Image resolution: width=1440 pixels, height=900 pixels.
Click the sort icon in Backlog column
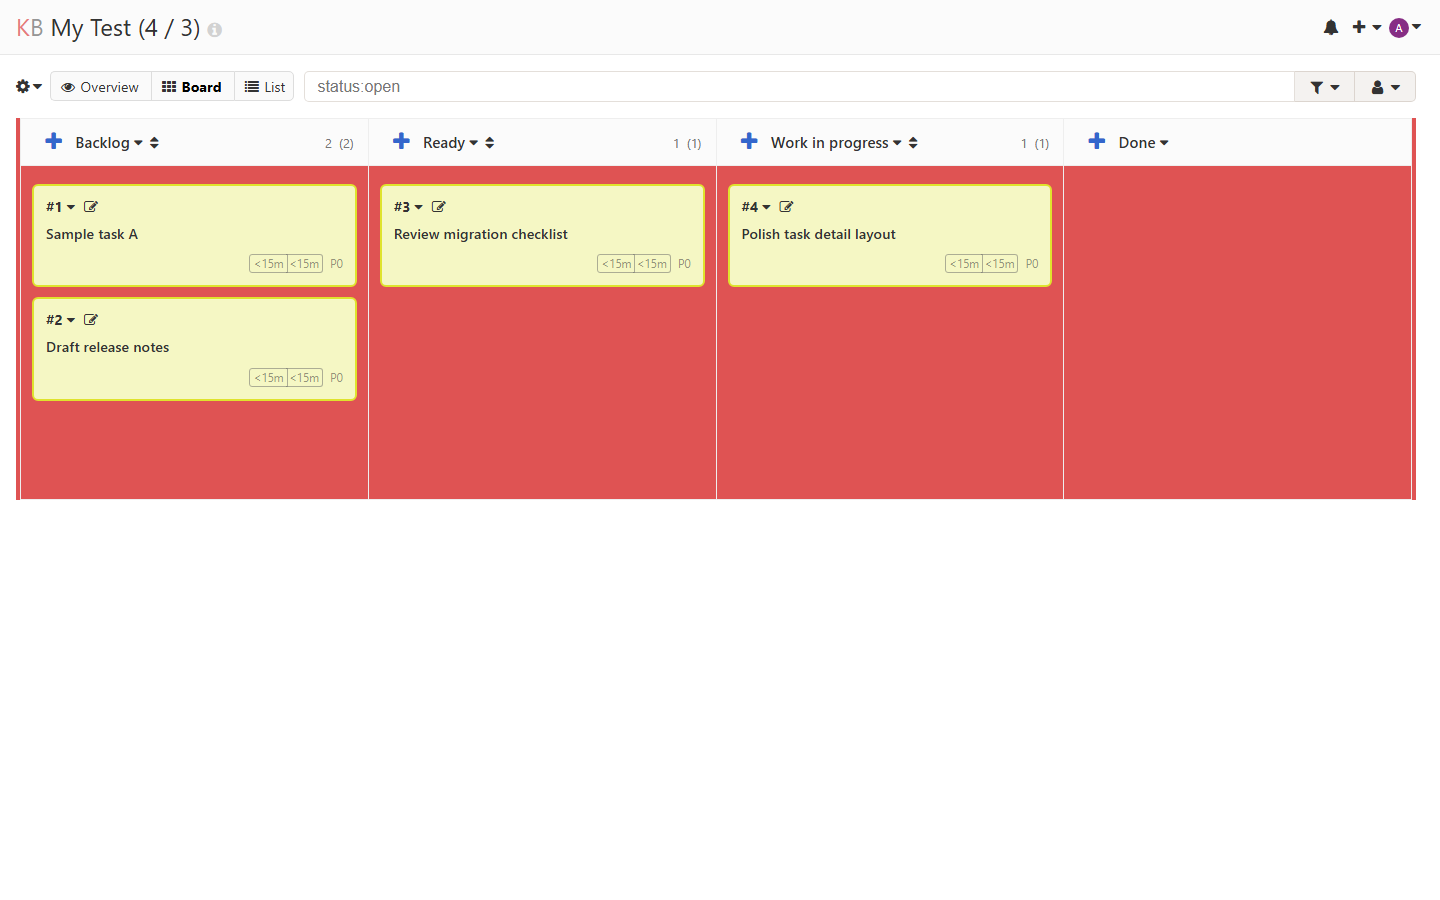154,143
